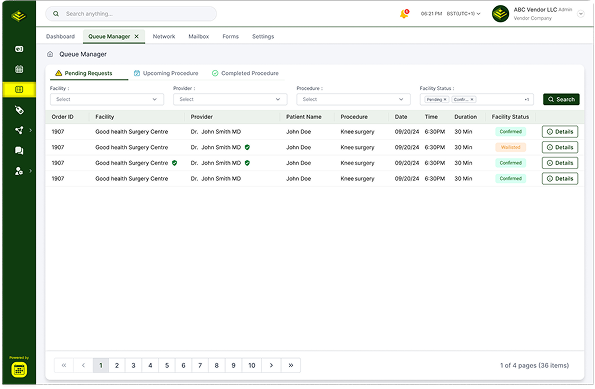Screen dimensions: 595x389
Task: Open Details for the third row
Action: click(560, 163)
